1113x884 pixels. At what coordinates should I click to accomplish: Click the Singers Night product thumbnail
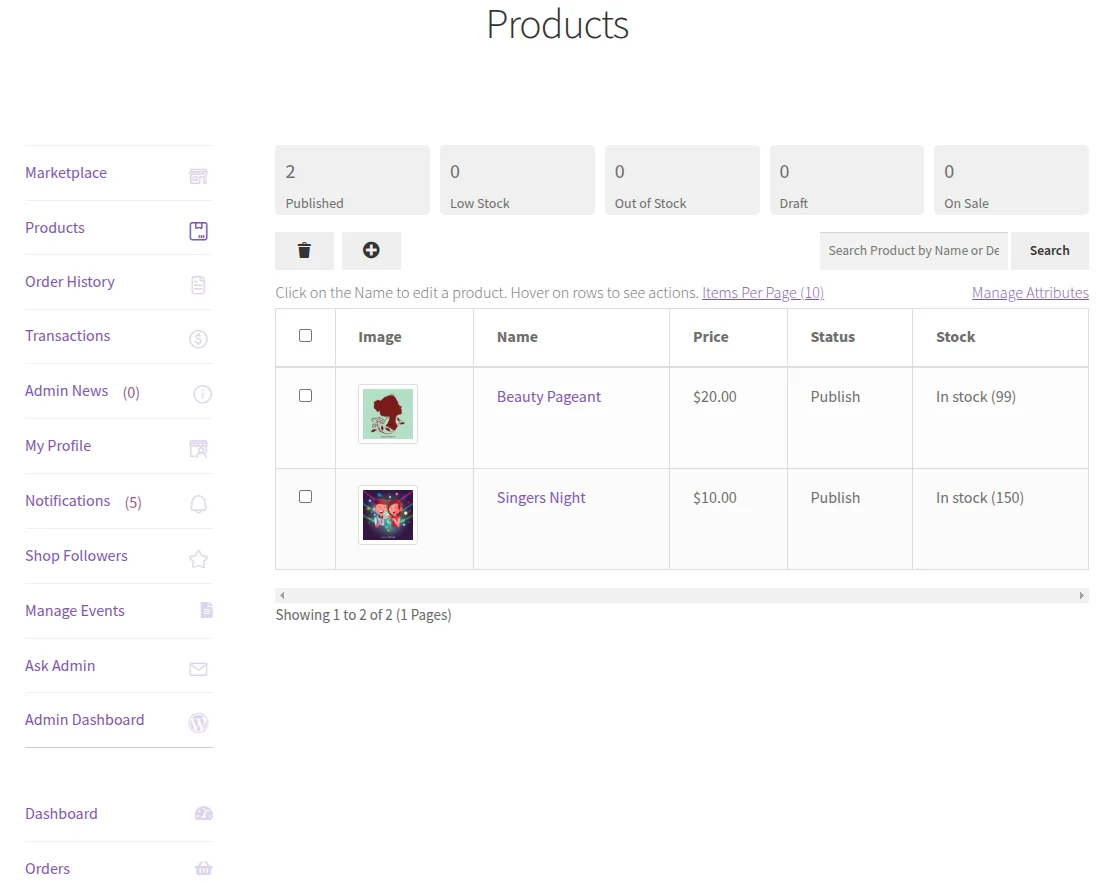(387, 515)
